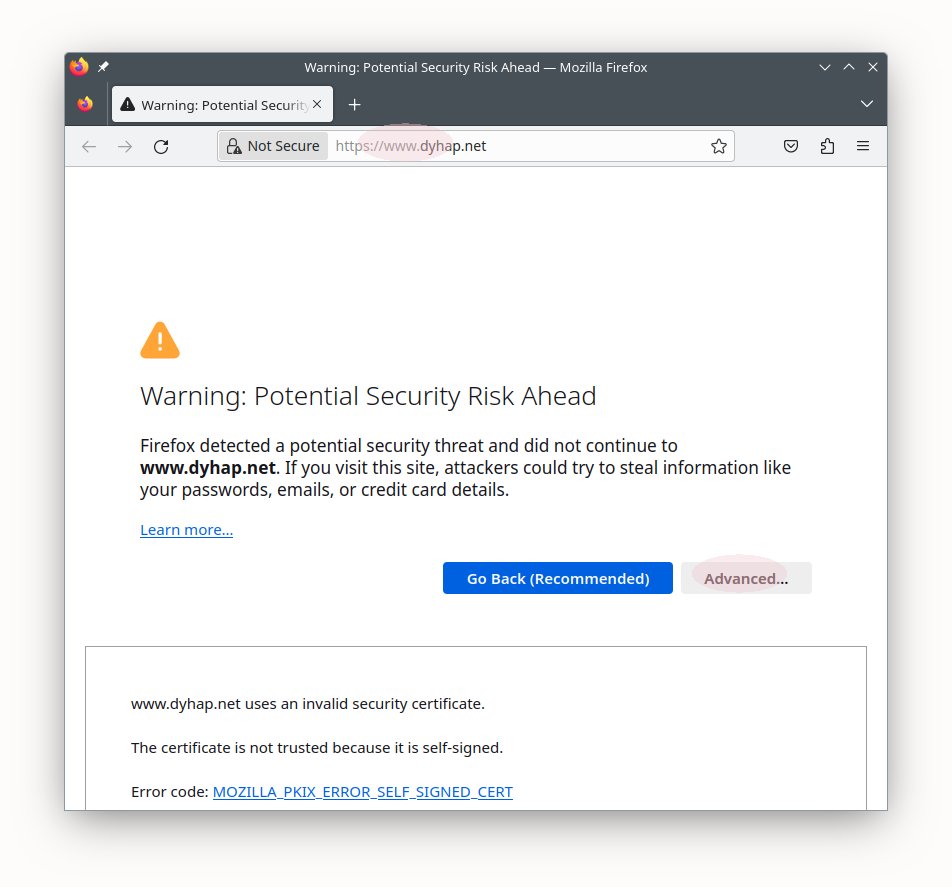Image resolution: width=952 pixels, height=887 pixels.
Task: Click the Firefox logo in title bar
Action: tap(79, 67)
